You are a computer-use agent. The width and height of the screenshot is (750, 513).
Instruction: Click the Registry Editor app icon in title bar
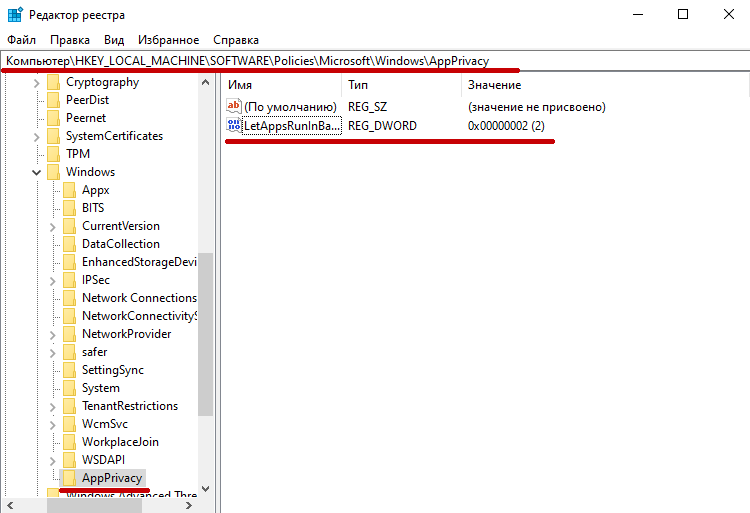coord(15,15)
